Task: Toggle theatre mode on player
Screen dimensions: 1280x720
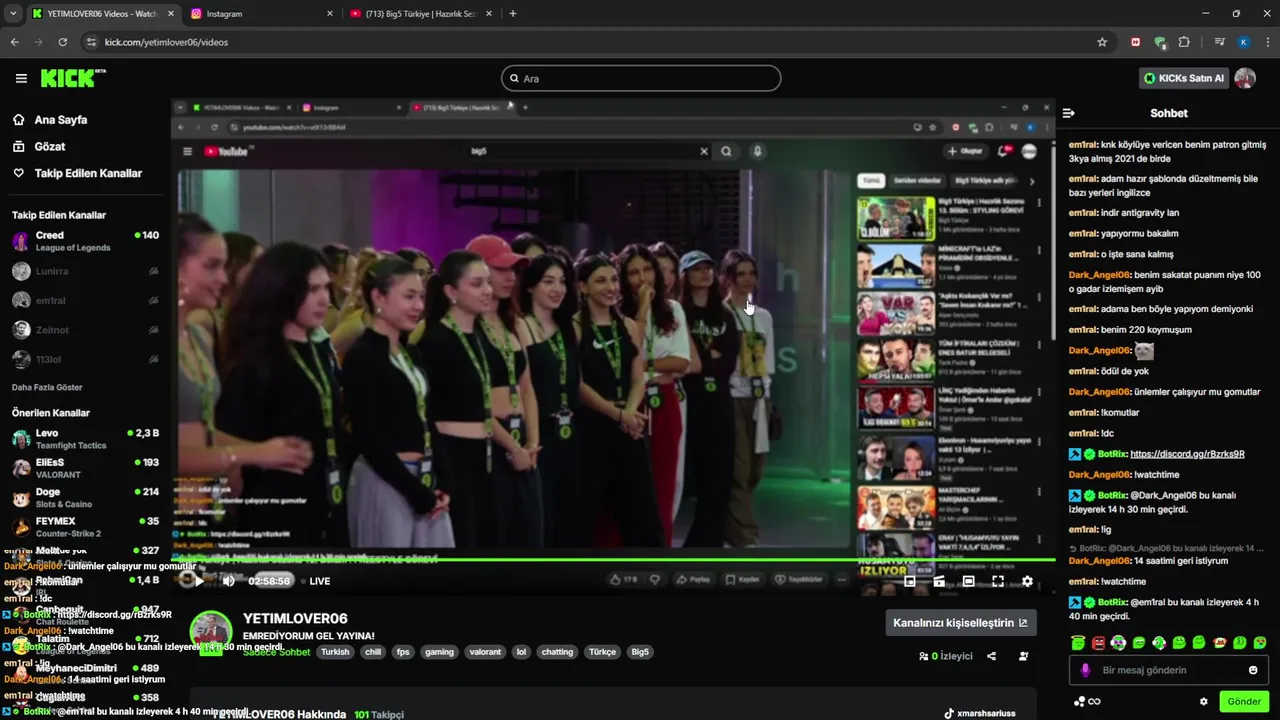Action: coord(968,581)
